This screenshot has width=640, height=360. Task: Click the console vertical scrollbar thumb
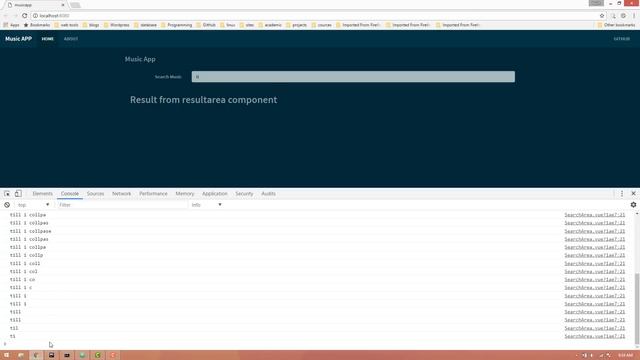(x=637, y=308)
